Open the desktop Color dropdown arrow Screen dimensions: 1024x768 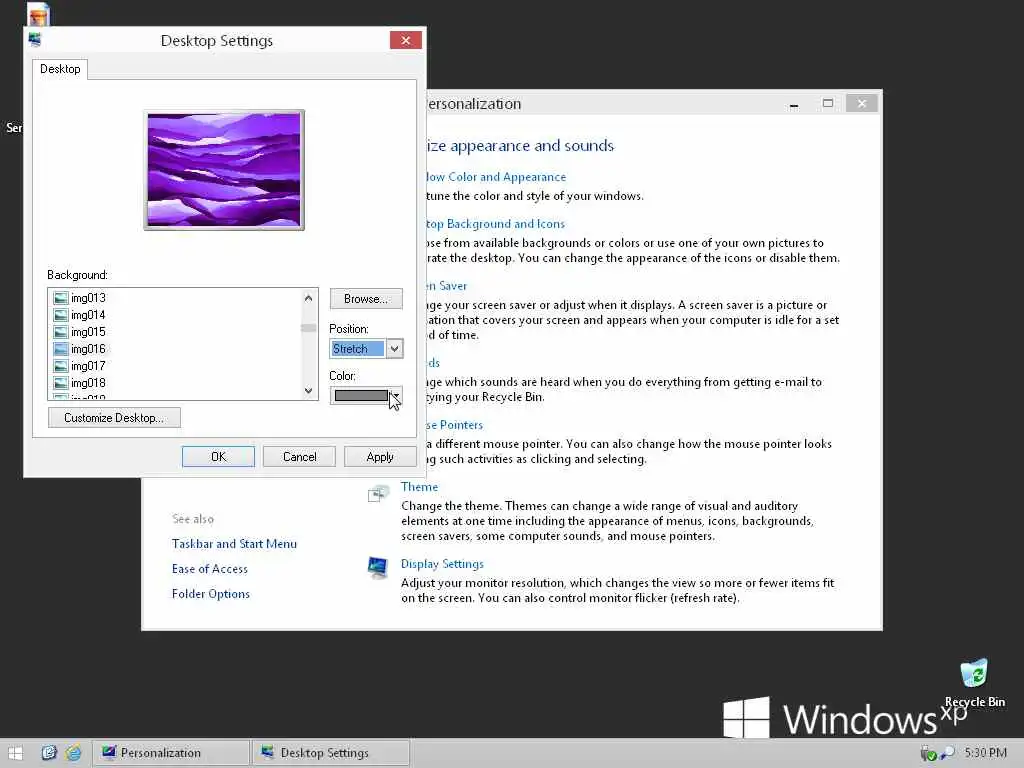pos(395,395)
